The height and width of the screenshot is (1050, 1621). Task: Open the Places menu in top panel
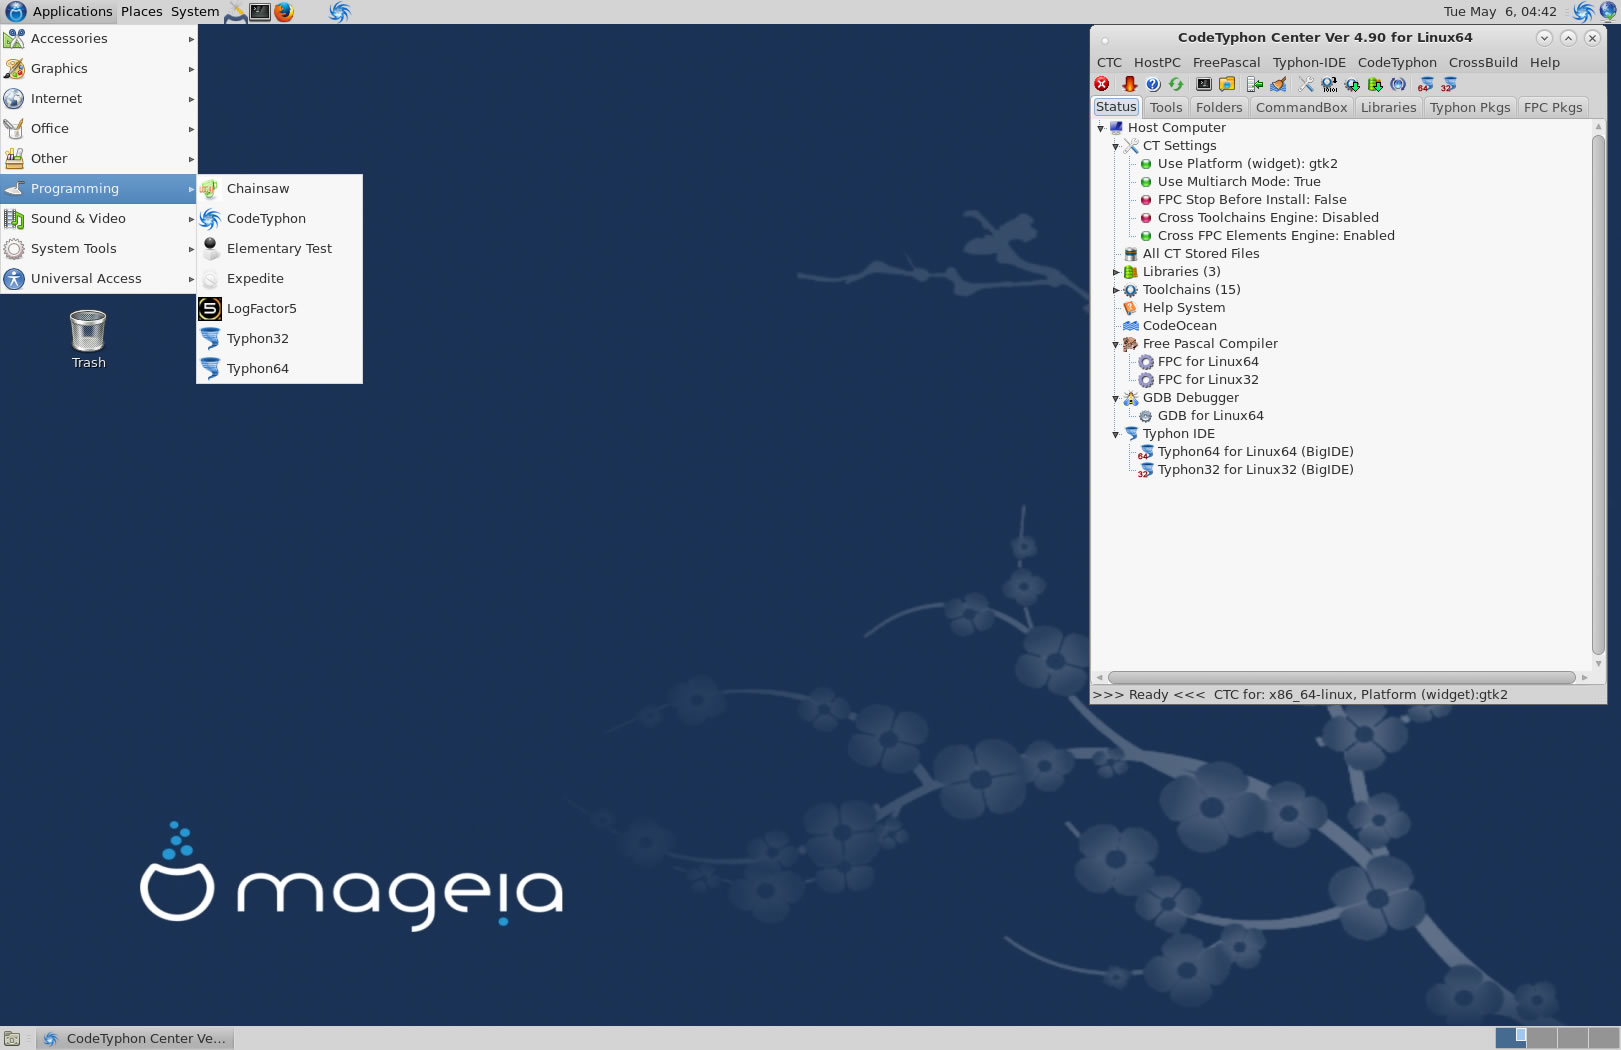click(142, 12)
